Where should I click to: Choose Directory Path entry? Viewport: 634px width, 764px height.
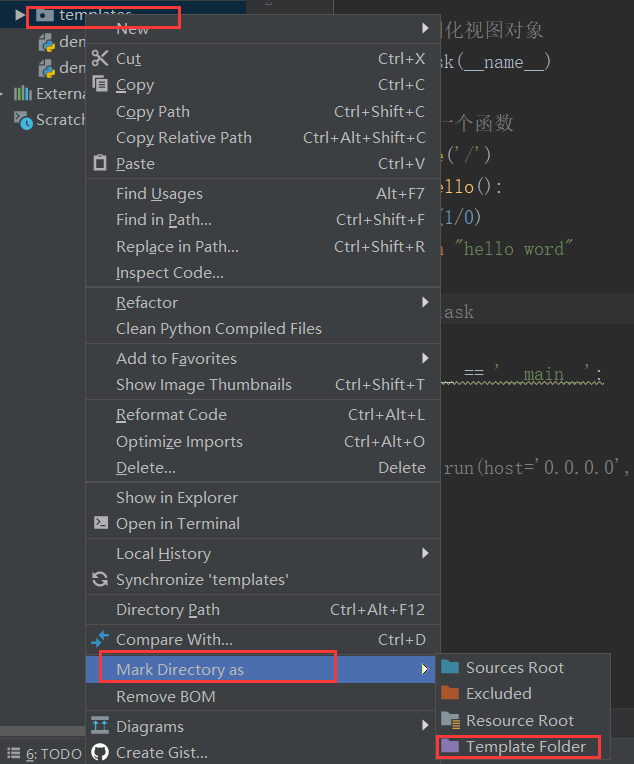[x=263, y=609]
